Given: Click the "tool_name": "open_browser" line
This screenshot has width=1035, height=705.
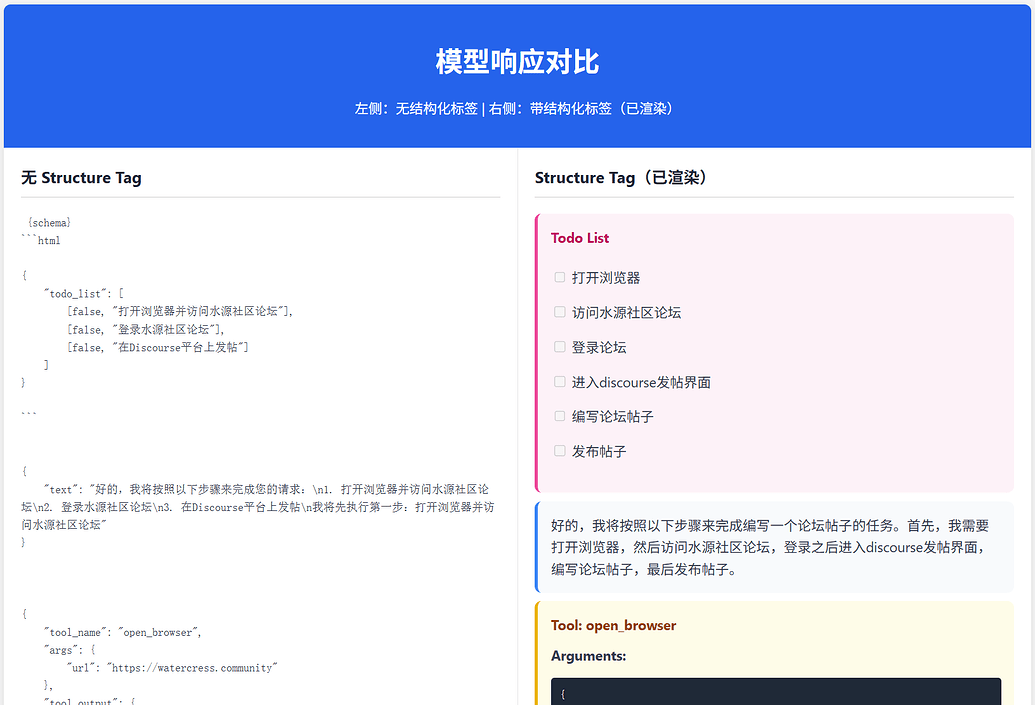Looking at the screenshot, I should tap(123, 632).
